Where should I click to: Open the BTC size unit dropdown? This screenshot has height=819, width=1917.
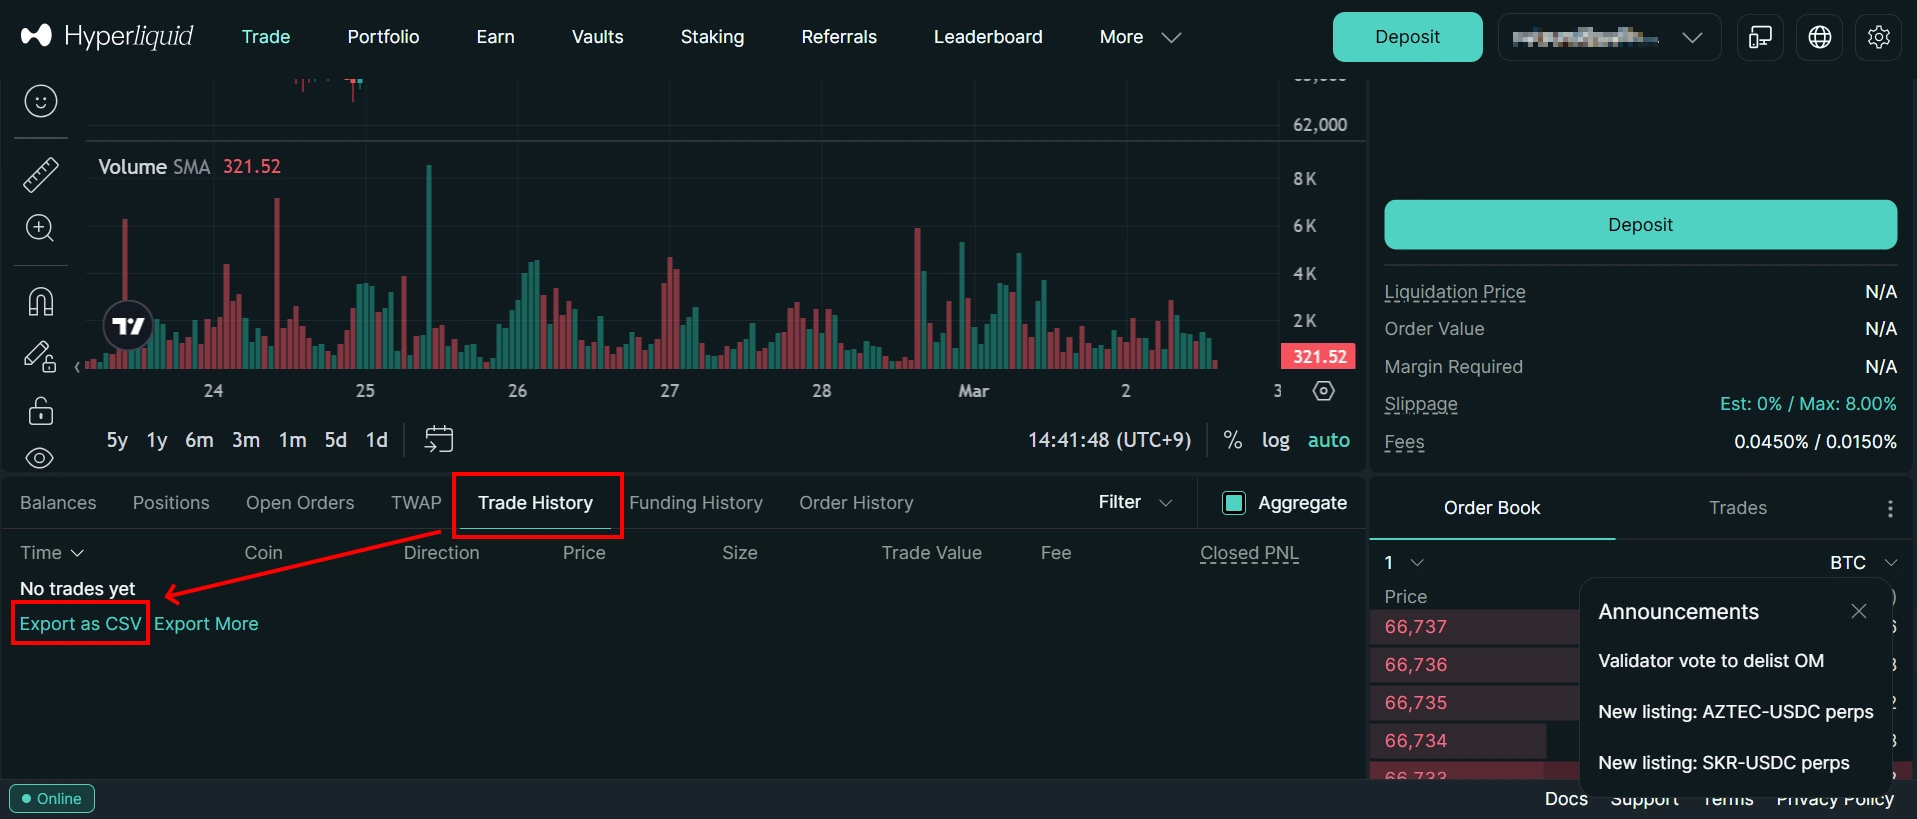tap(1864, 562)
